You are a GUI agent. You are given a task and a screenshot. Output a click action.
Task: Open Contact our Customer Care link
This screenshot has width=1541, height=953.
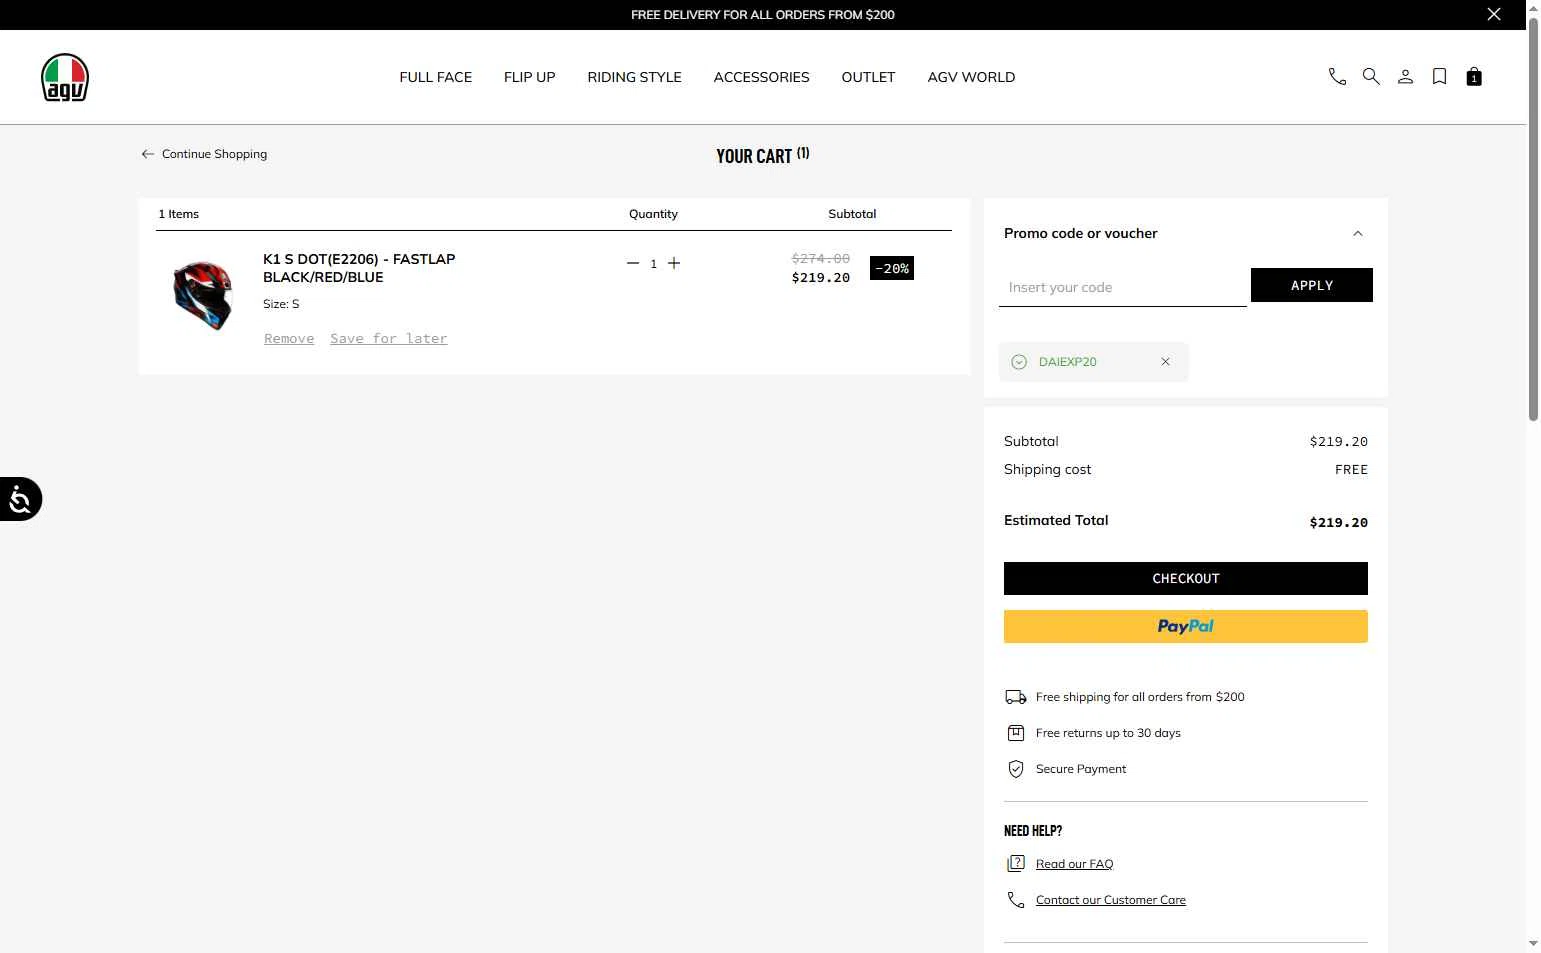click(x=1111, y=900)
